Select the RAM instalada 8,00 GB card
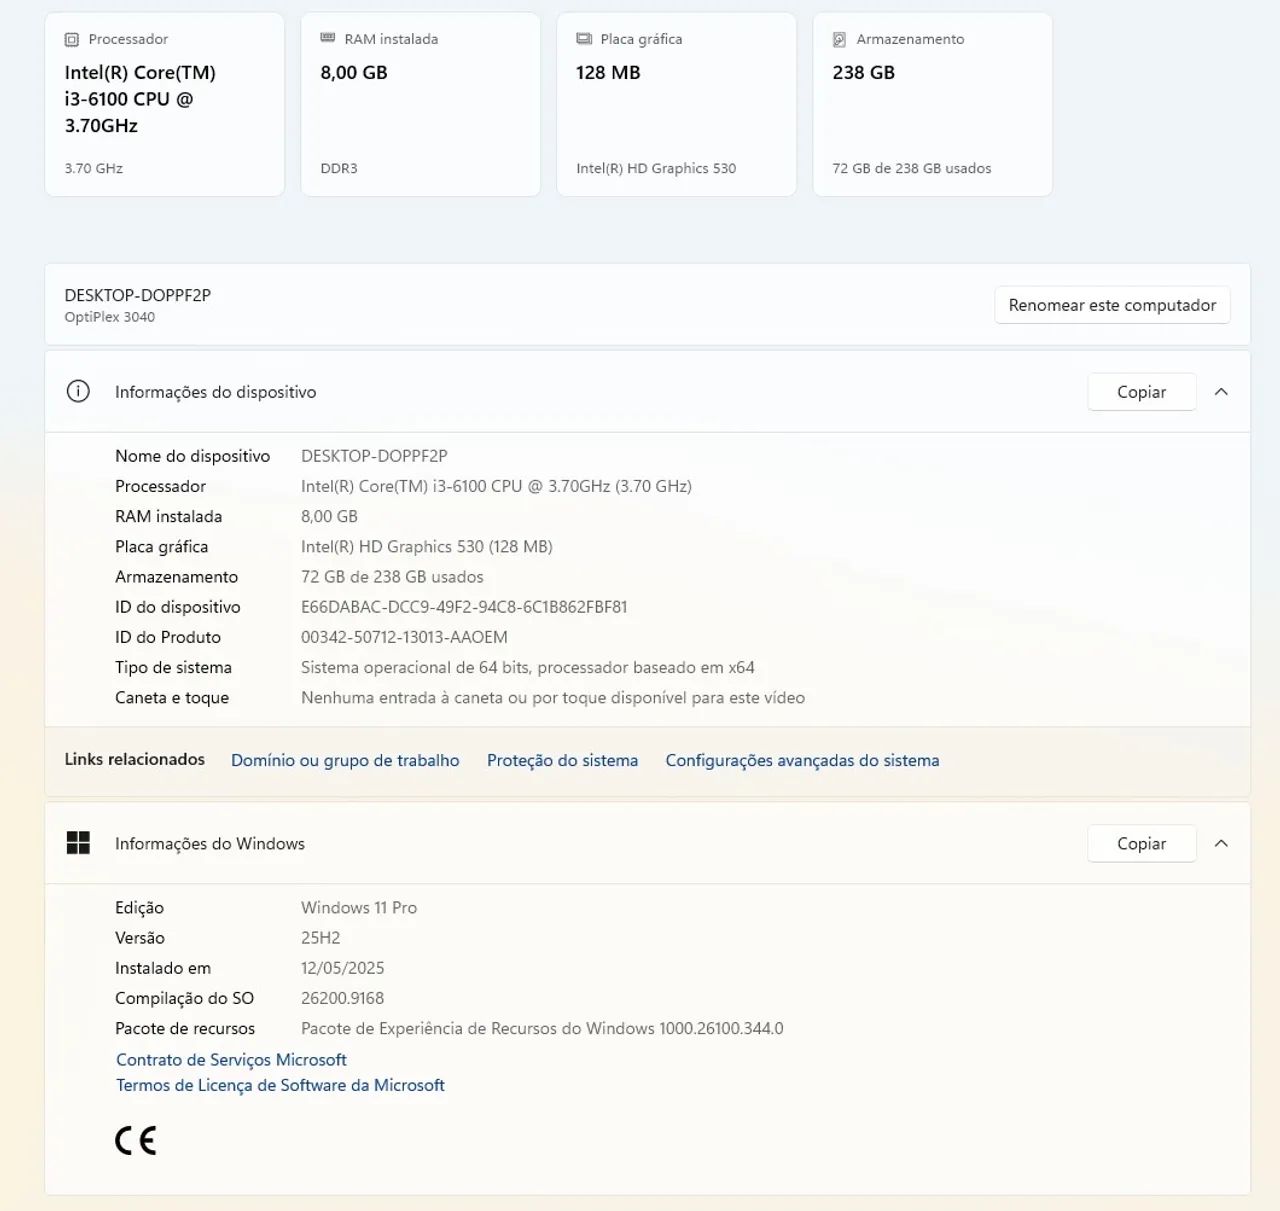The width and height of the screenshot is (1280, 1211). click(x=421, y=104)
